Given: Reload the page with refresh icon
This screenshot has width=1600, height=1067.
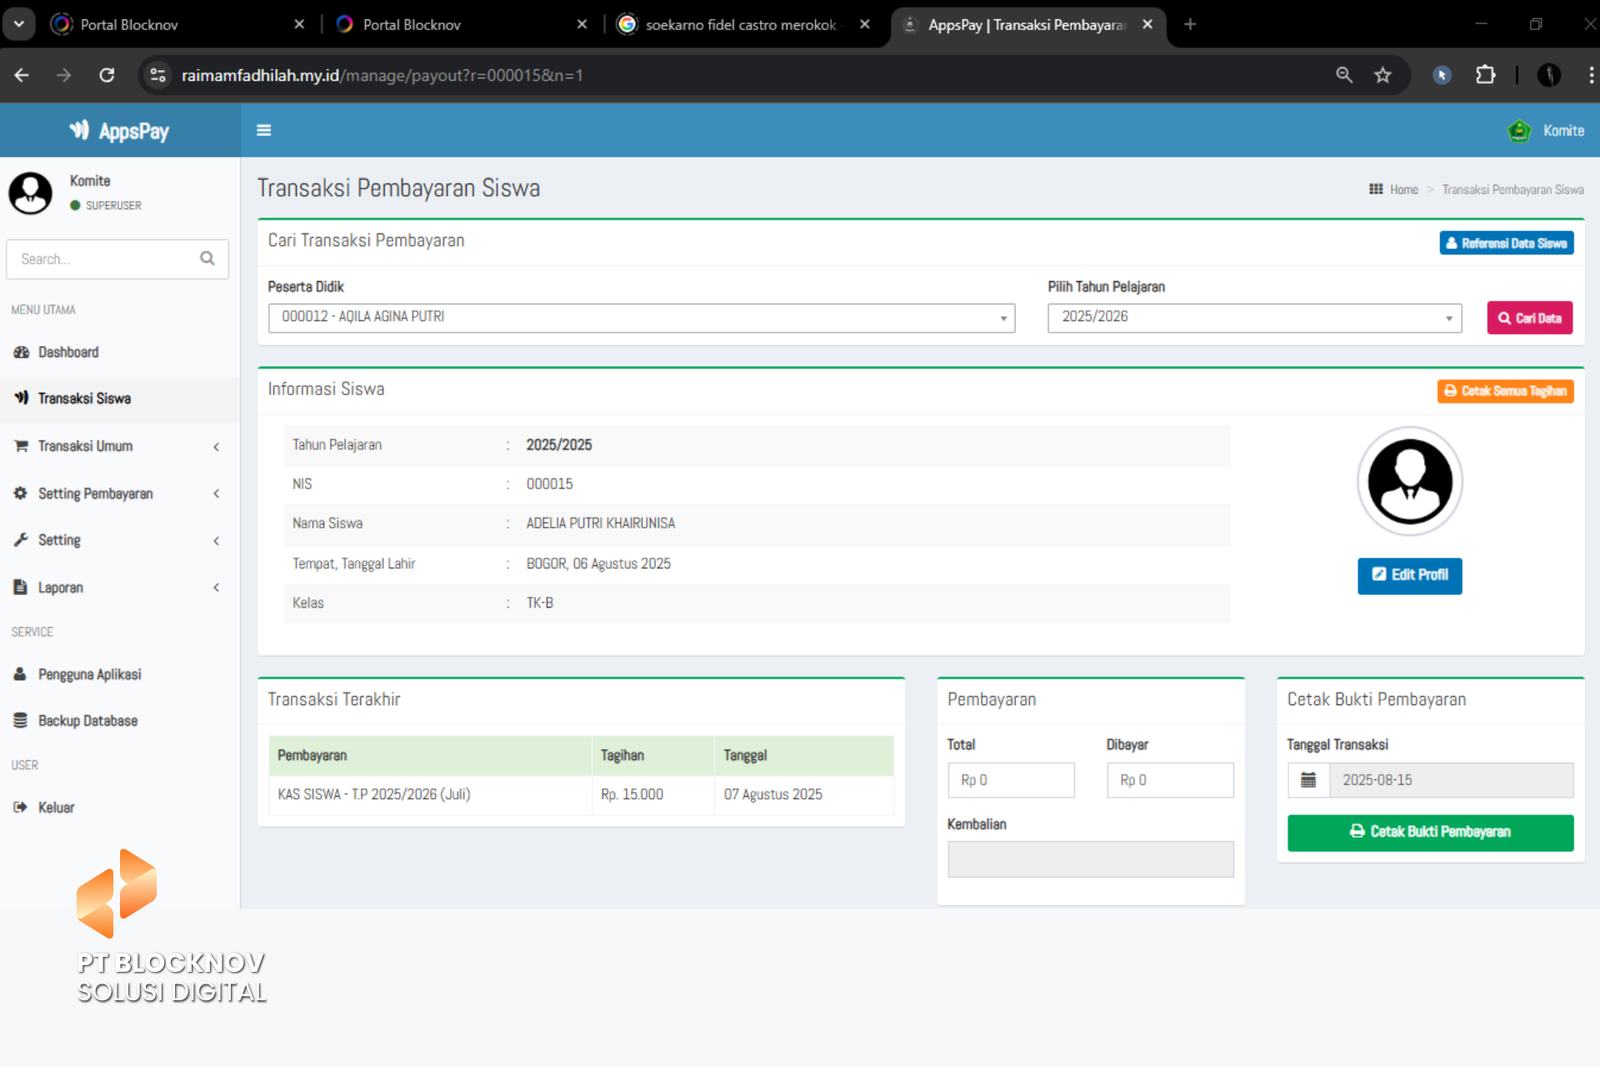Looking at the screenshot, I should [x=107, y=75].
